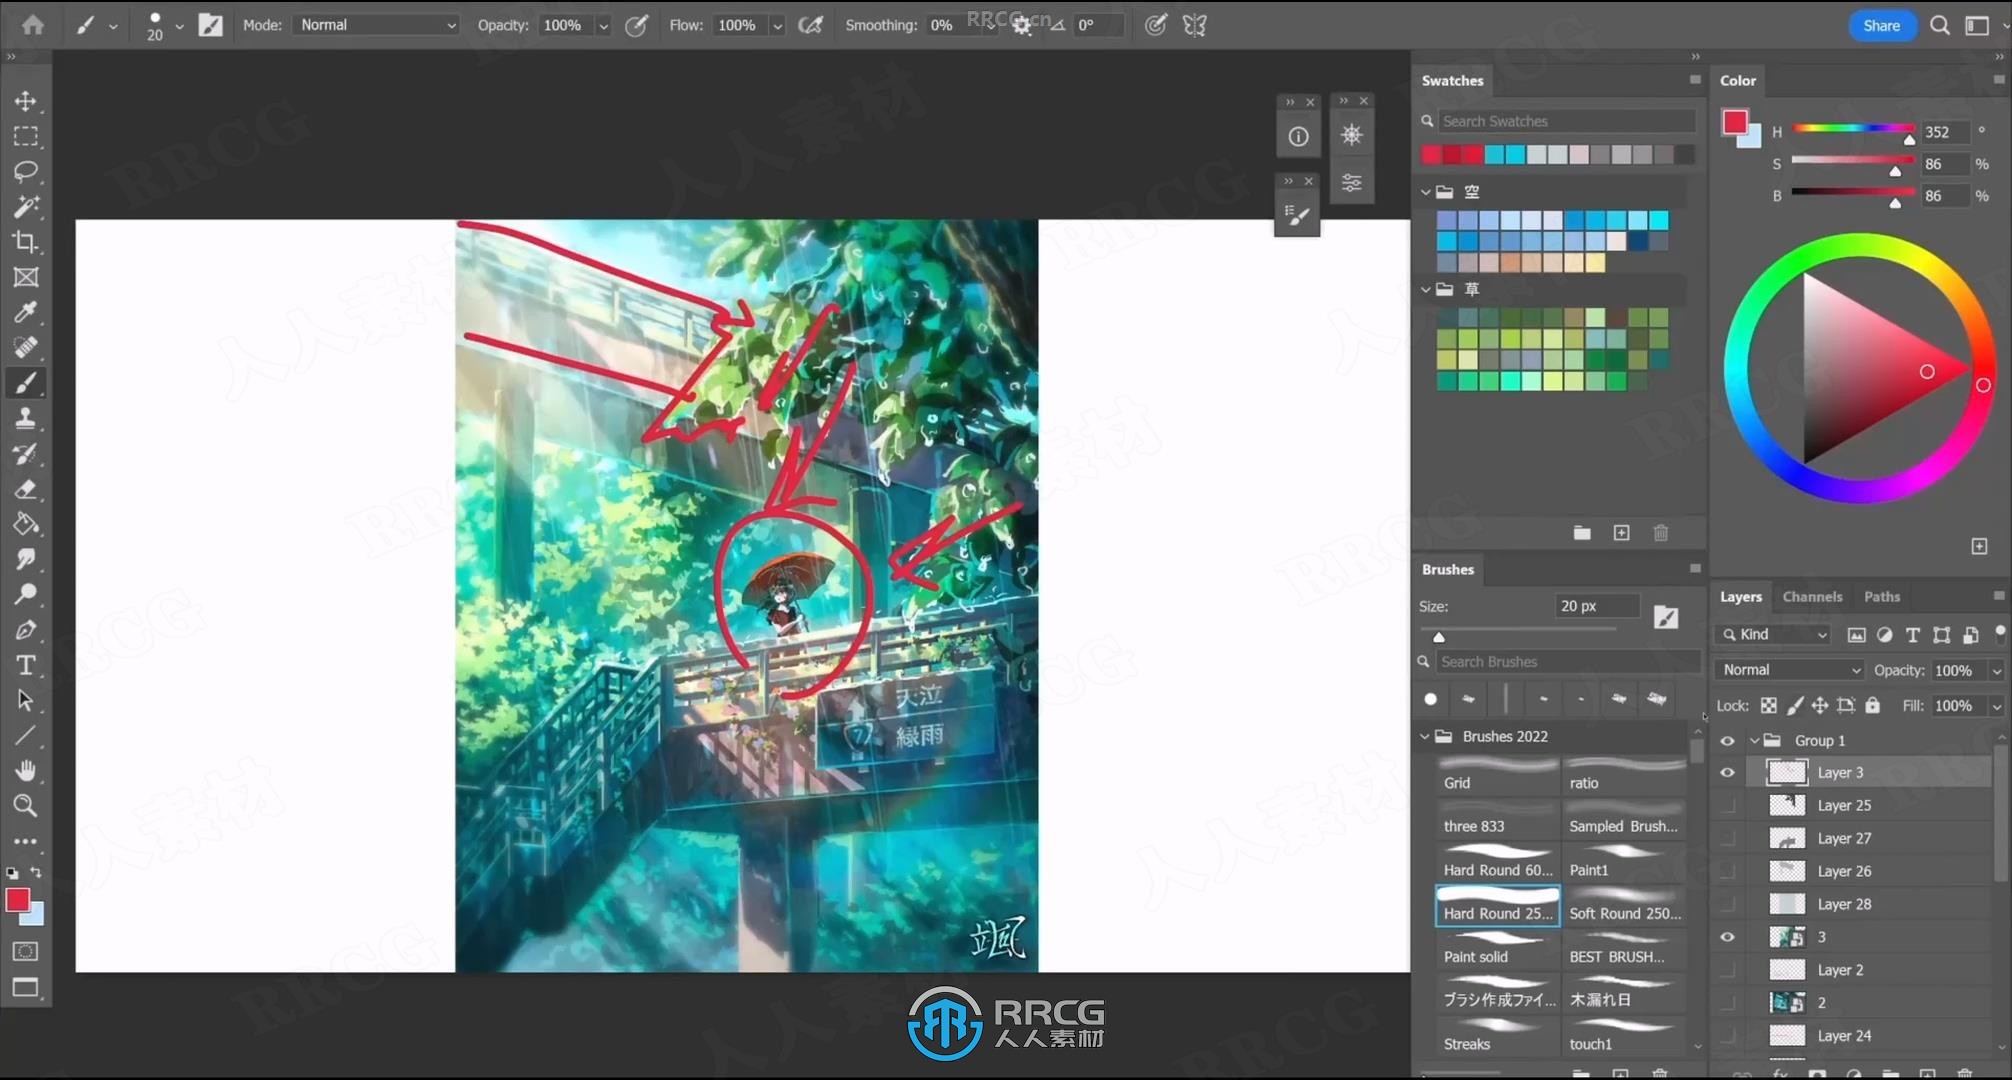Screen dimensions: 2012x1080
Task: Select the Eraser tool
Action: (26, 489)
